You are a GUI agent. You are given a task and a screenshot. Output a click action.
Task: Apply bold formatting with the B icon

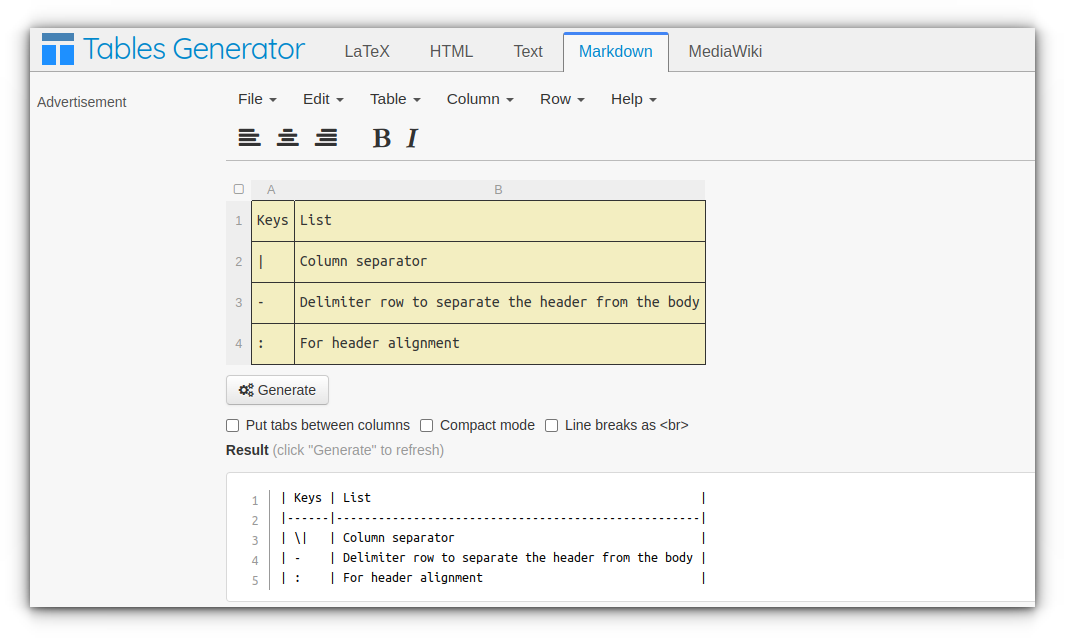381,138
